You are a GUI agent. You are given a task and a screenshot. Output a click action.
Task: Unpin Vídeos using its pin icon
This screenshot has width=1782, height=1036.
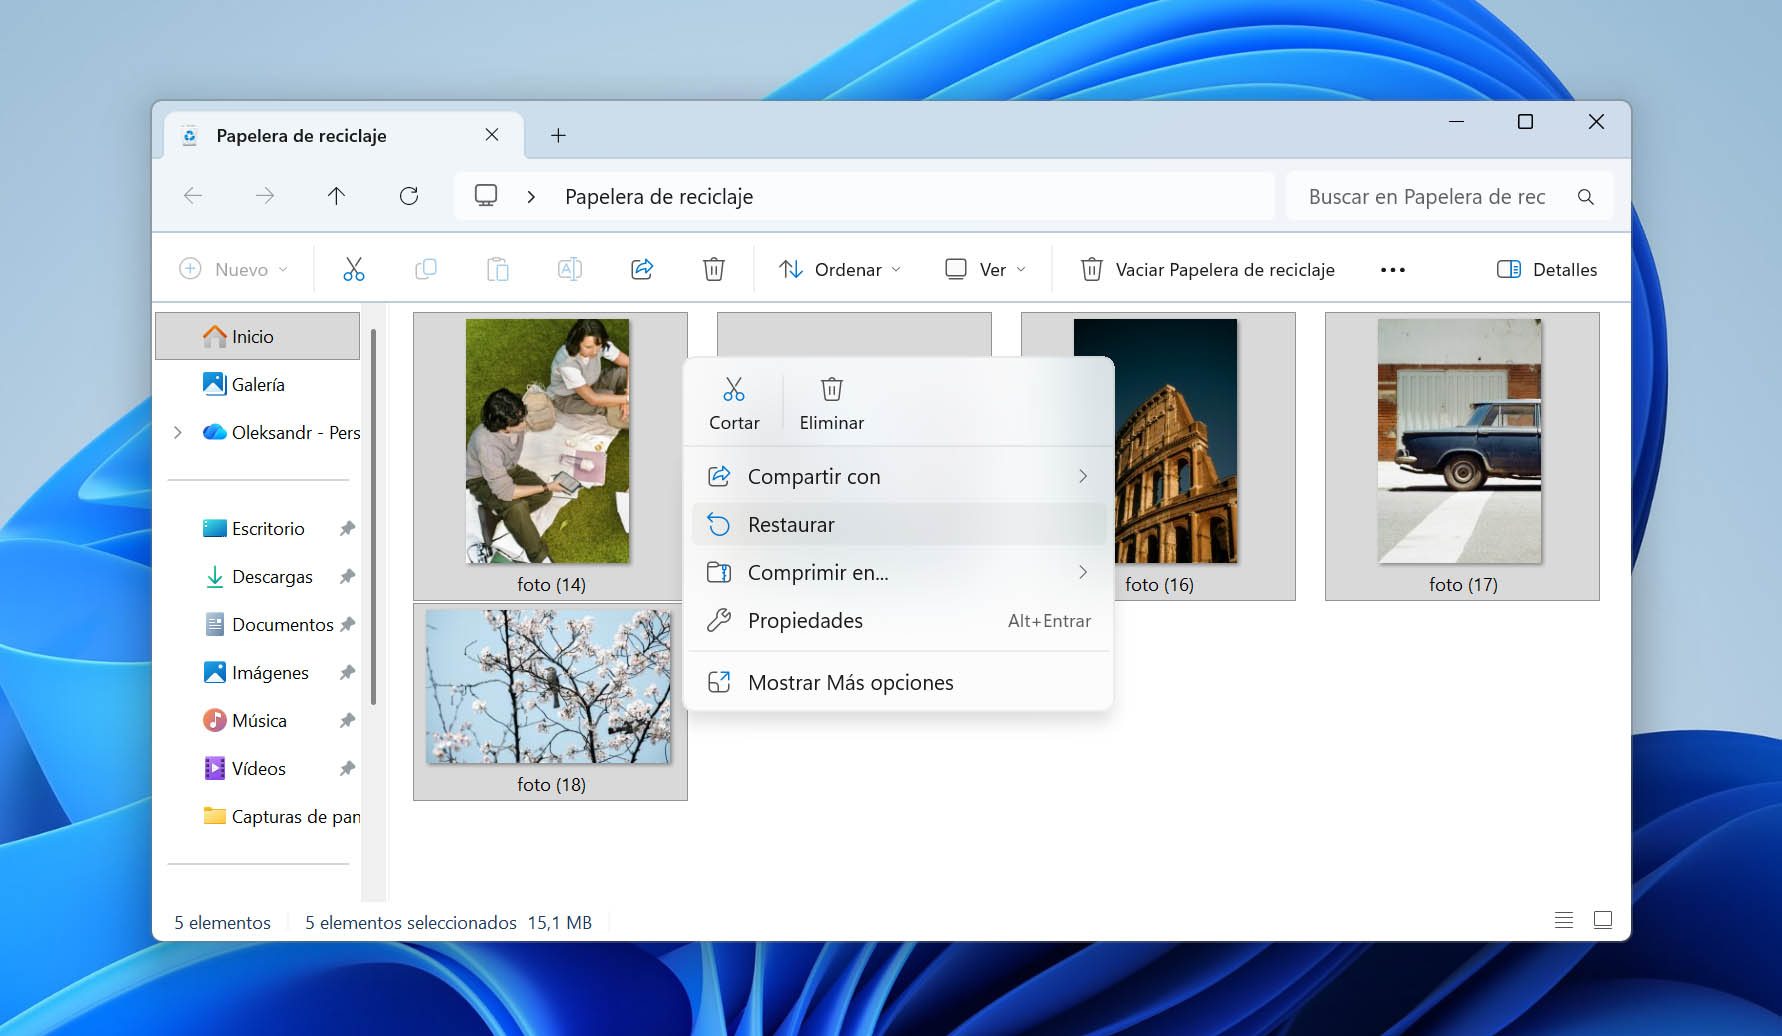[347, 768]
